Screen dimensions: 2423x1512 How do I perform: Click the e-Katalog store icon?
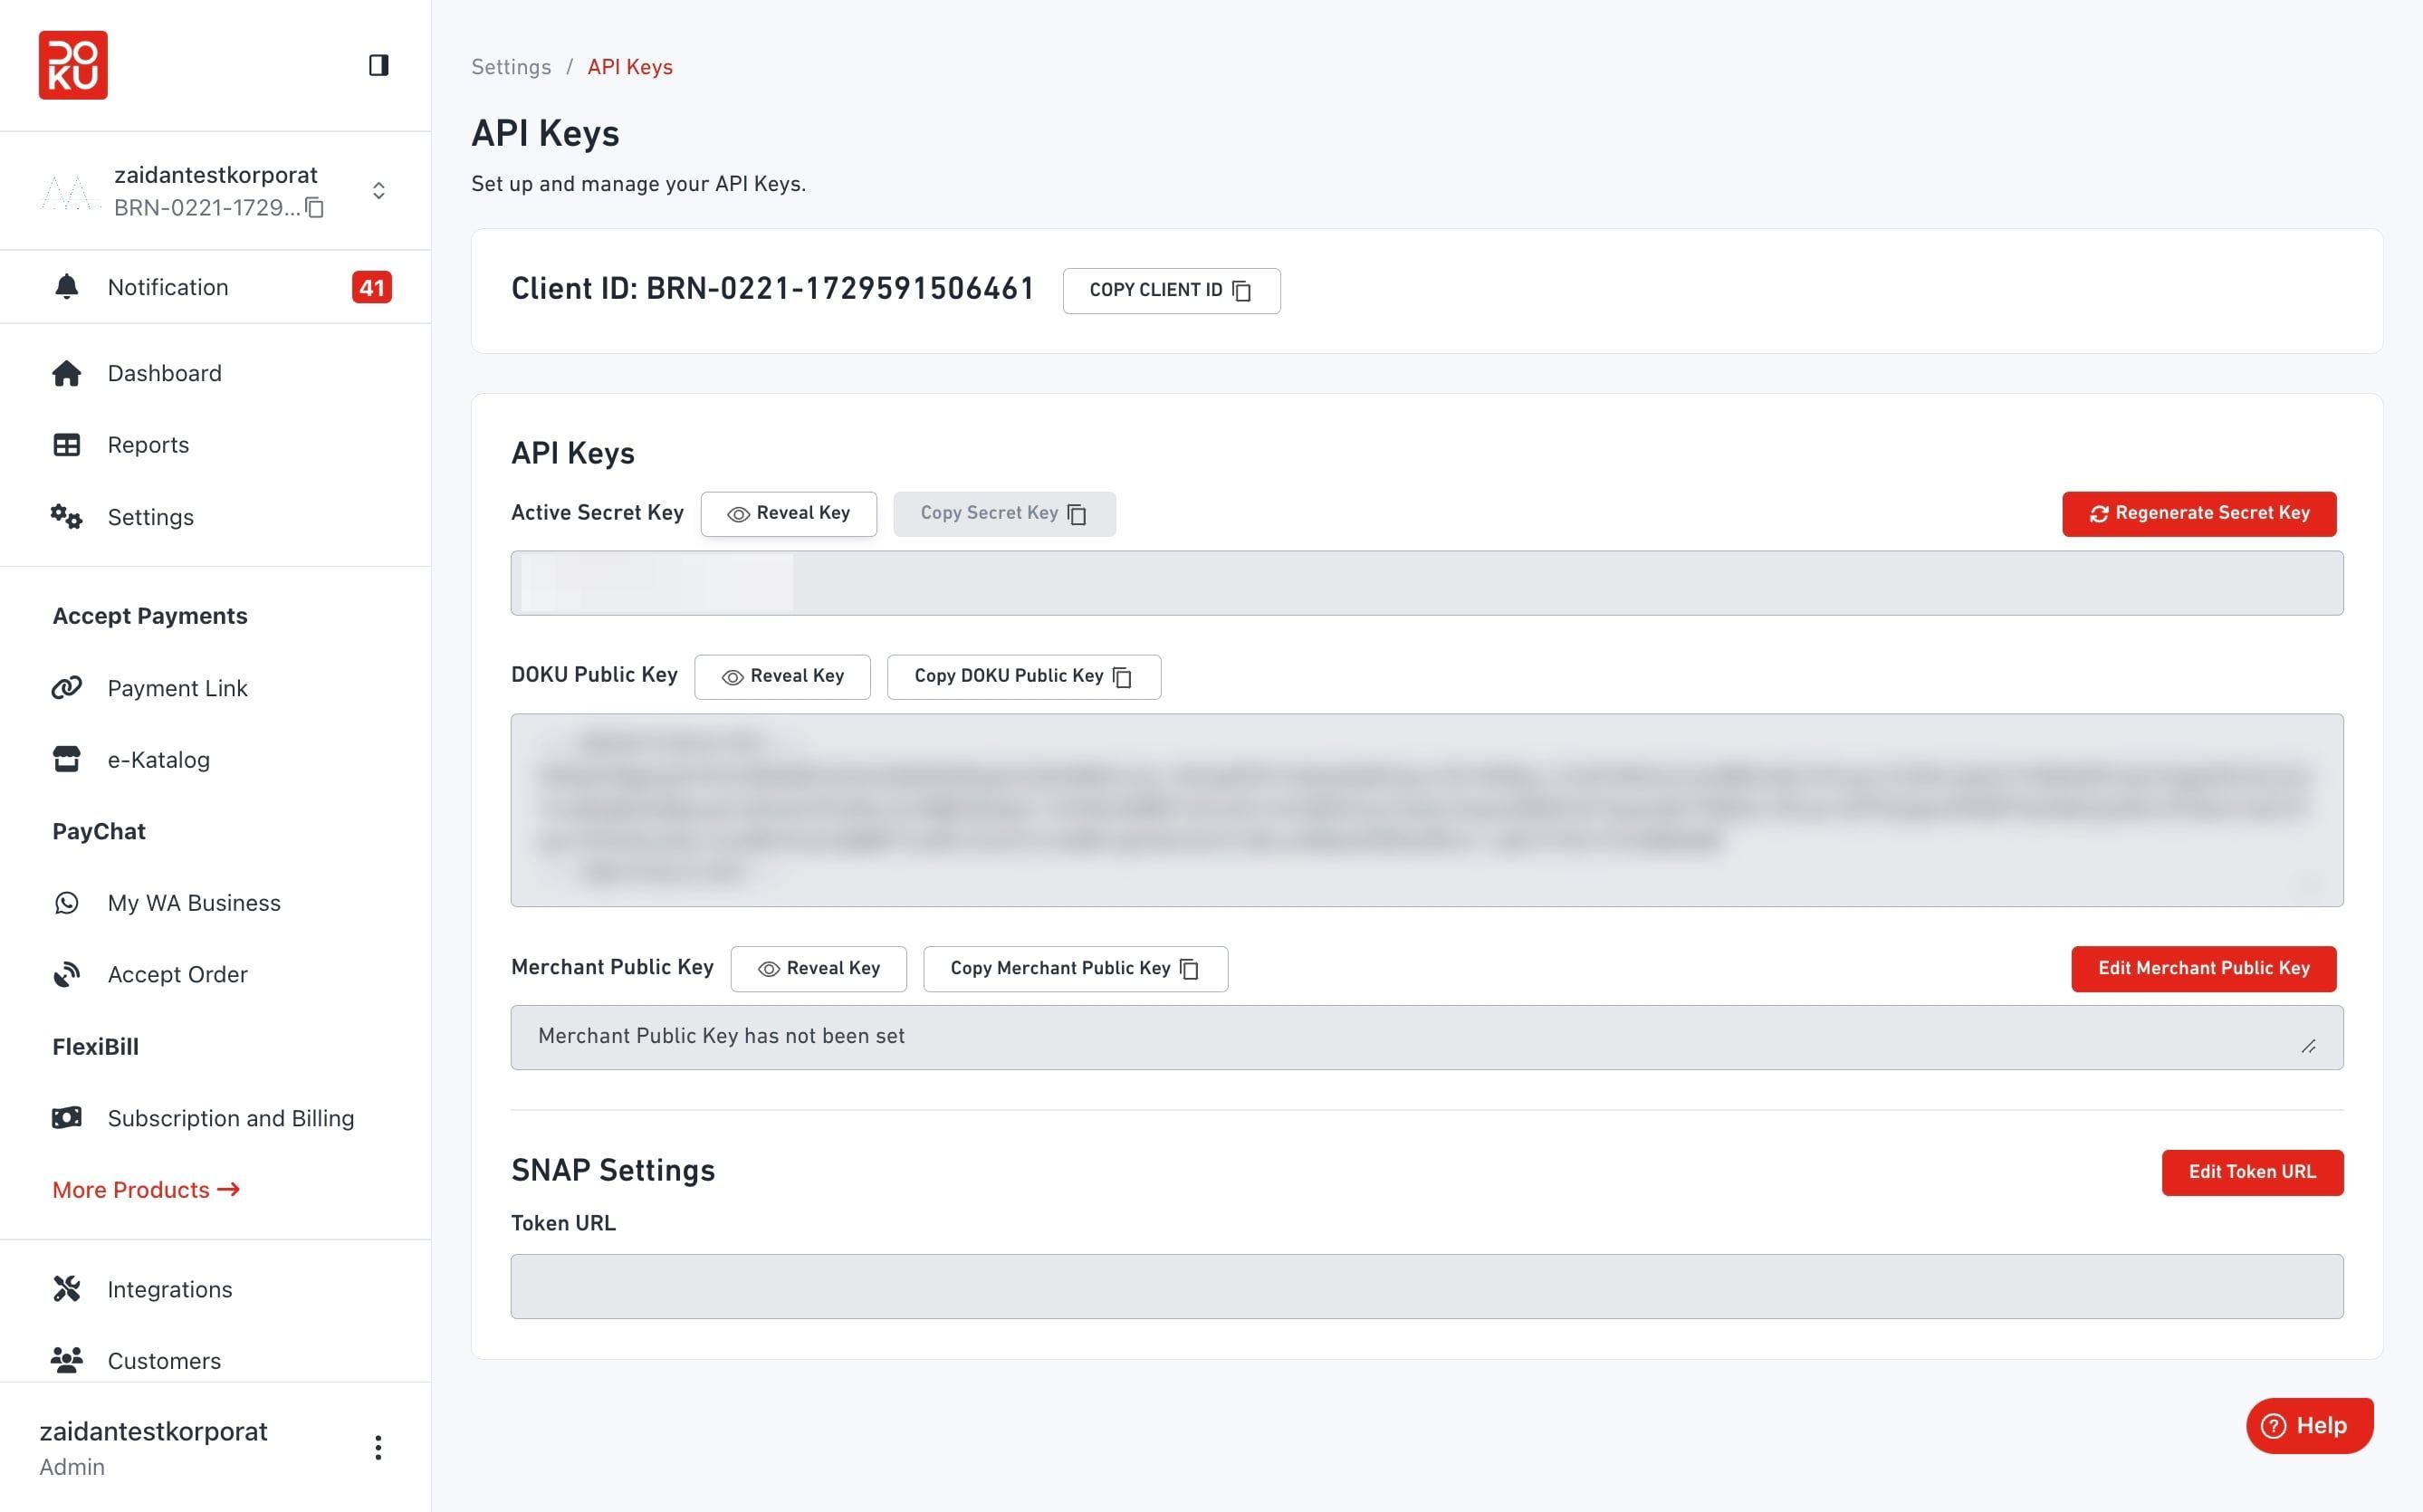click(x=67, y=760)
